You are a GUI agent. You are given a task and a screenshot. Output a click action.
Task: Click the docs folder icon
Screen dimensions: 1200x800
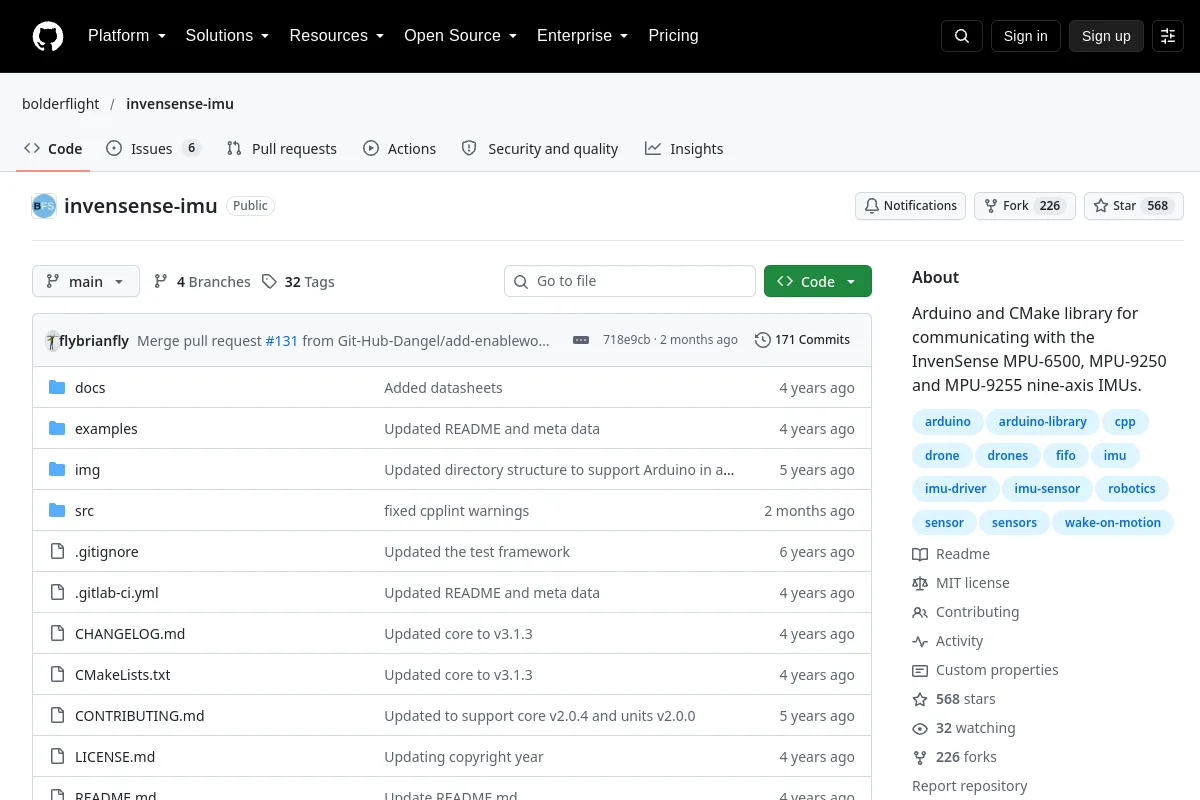[x=57, y=388]
